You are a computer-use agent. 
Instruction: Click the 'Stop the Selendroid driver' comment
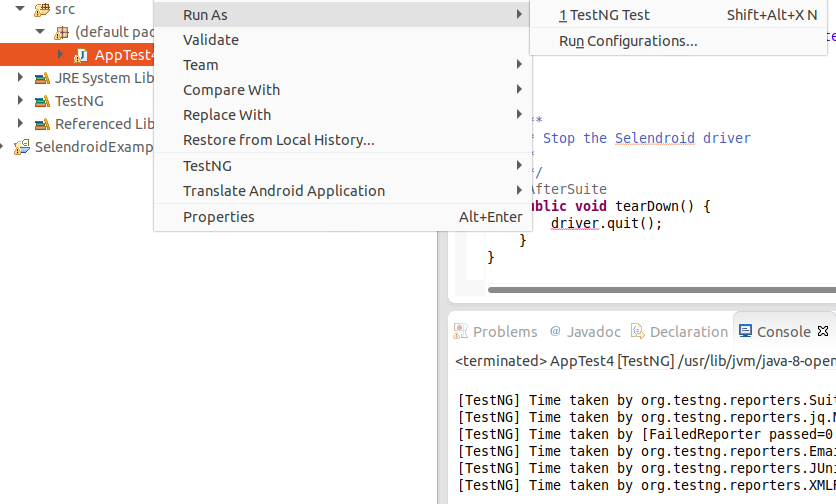click(x=647, y=138)
